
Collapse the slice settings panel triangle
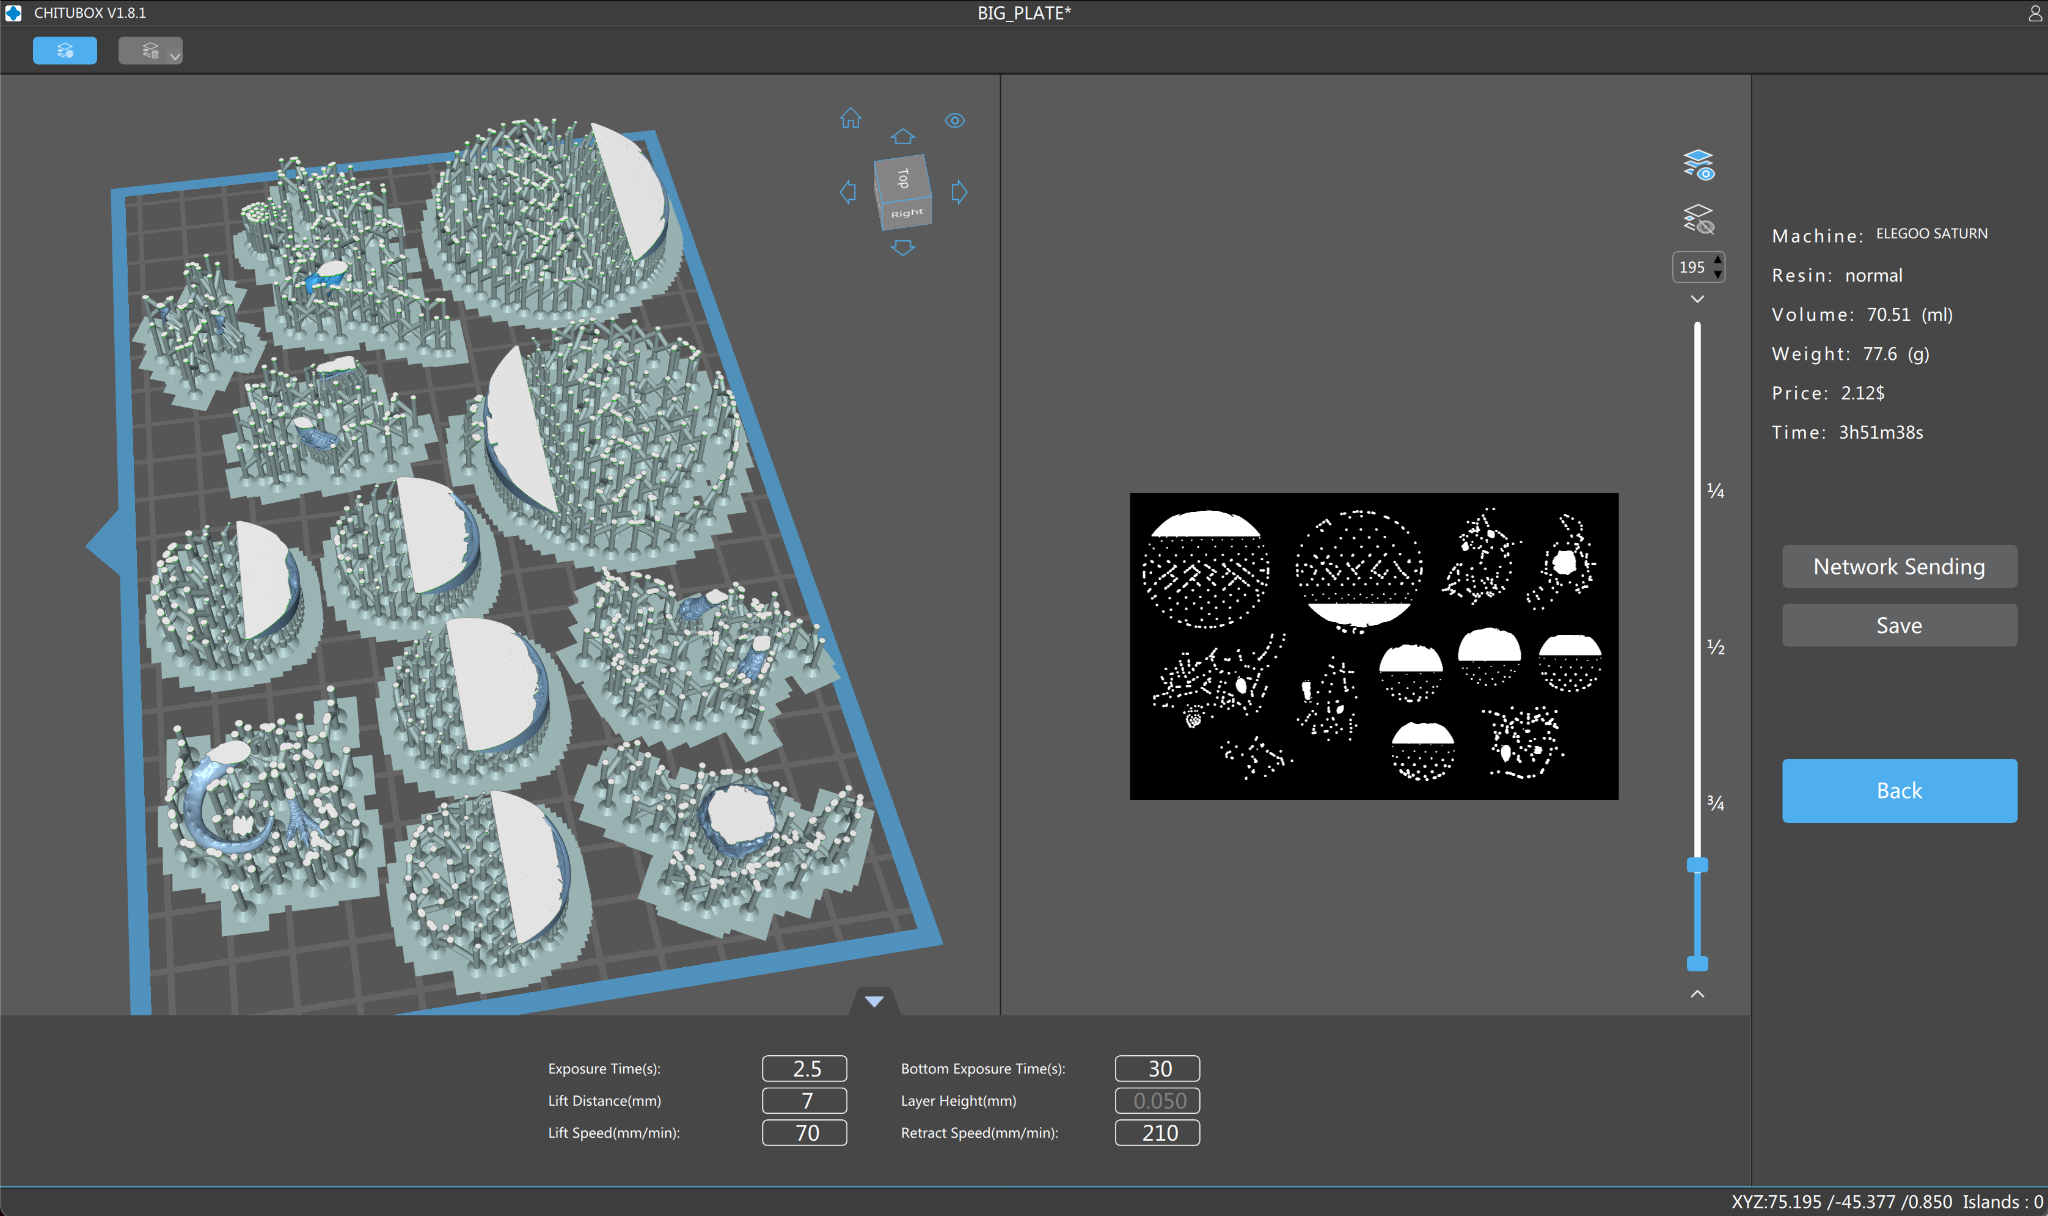874,1001
